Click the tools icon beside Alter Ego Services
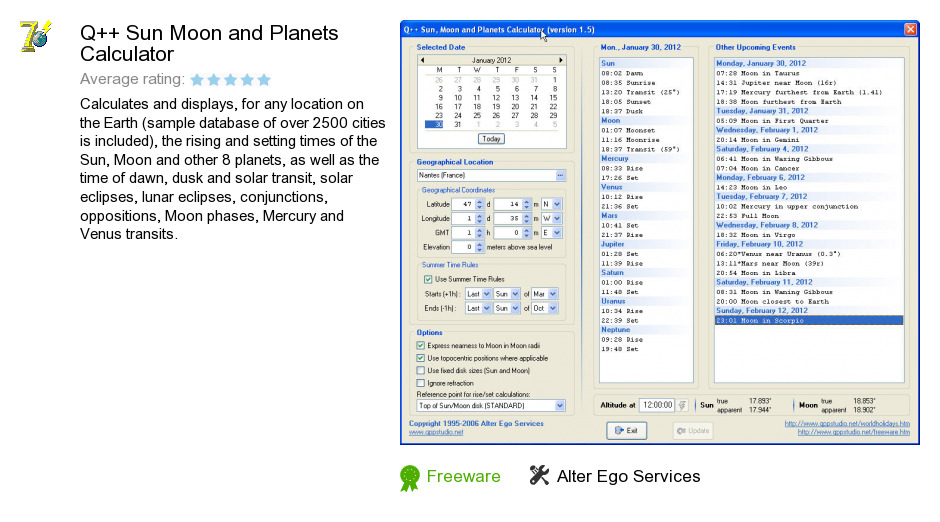 point(539,475)
